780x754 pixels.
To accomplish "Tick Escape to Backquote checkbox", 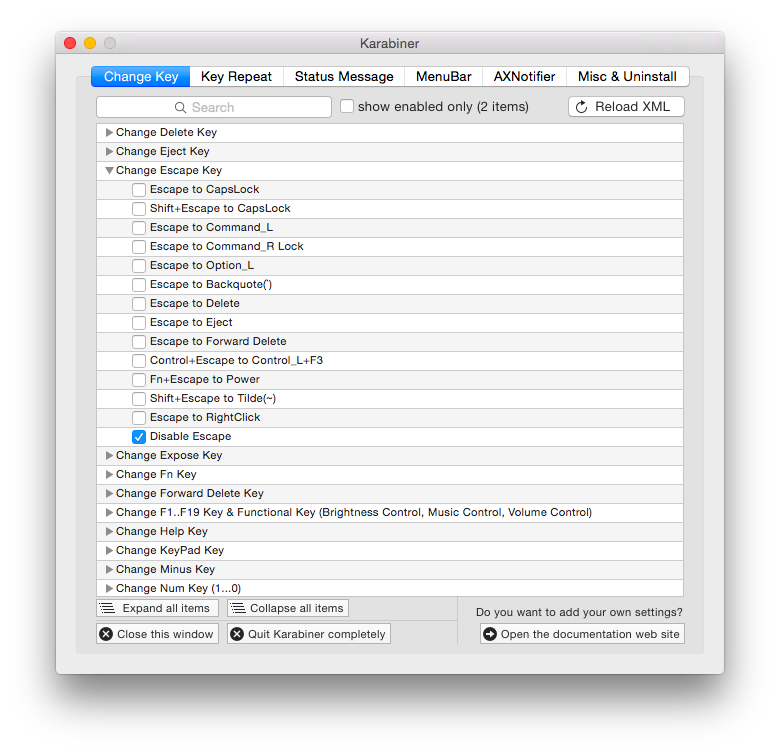I will point(139,284).
